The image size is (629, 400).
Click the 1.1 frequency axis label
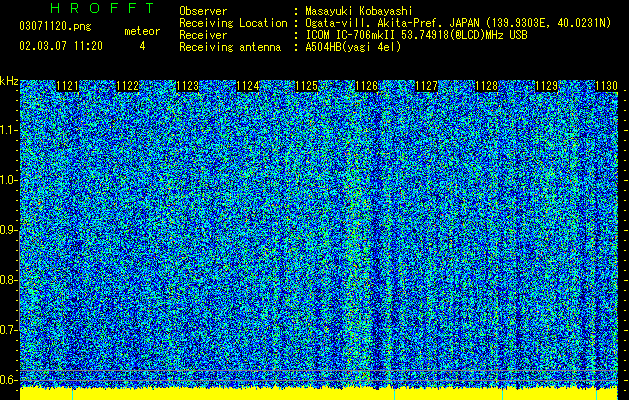coord(8,131)
